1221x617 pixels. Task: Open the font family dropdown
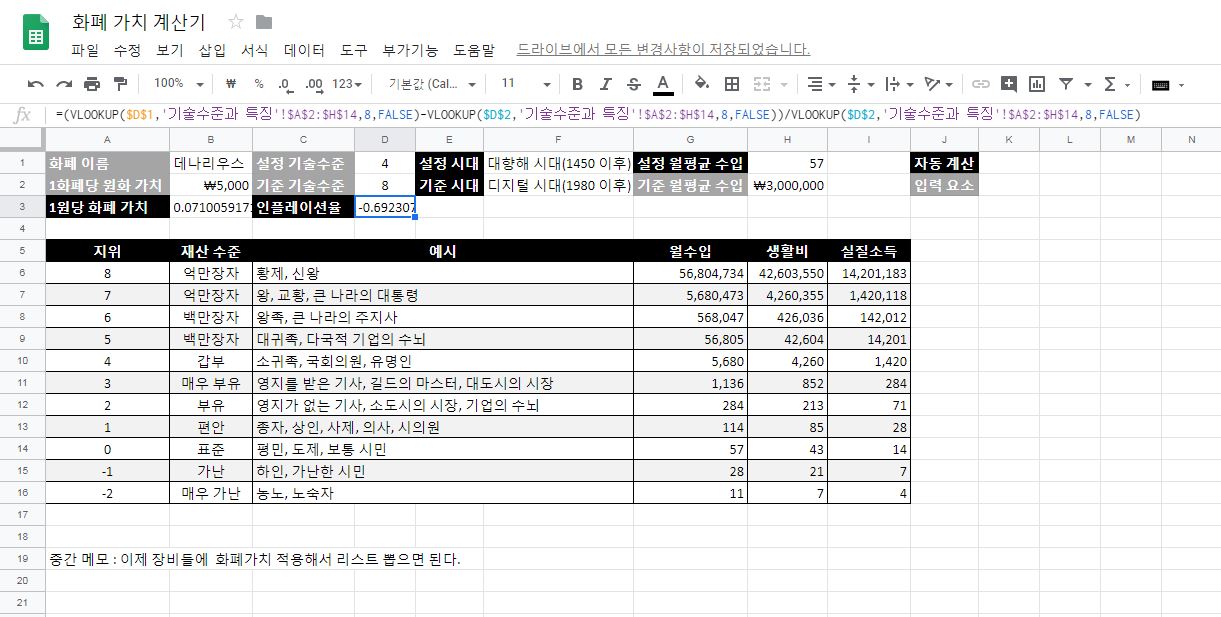tap(432, 84)
